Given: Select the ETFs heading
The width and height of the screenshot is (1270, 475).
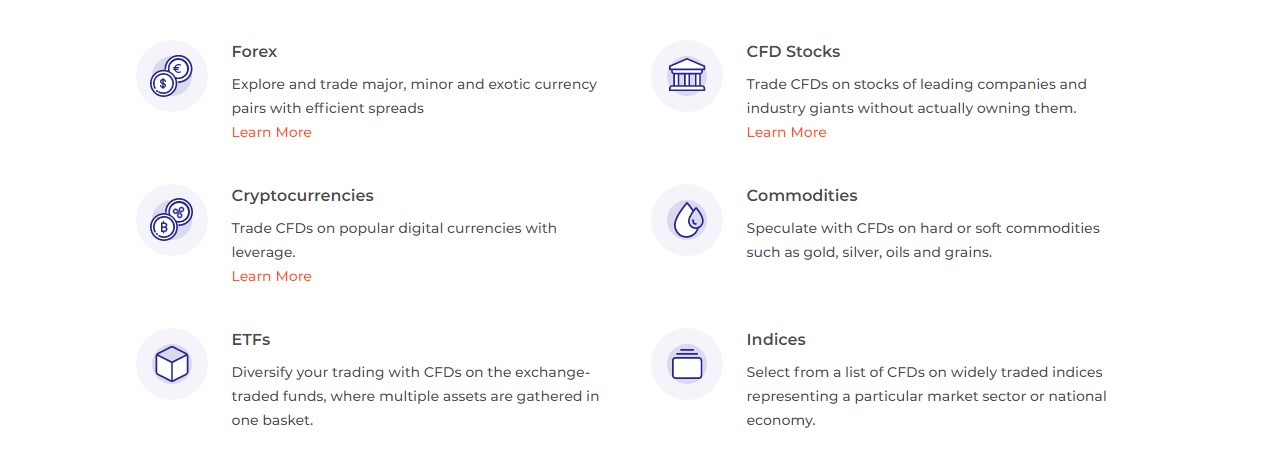Looking at the screenshot, I should 251,339.
